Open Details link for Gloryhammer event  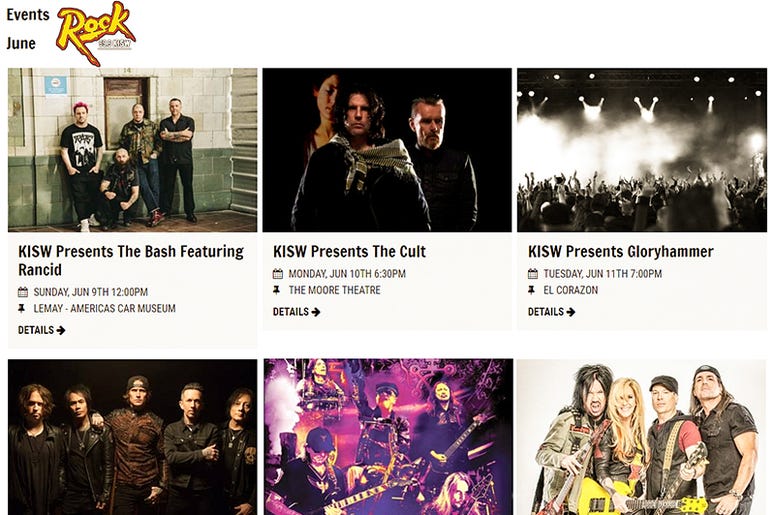[552, 312]
